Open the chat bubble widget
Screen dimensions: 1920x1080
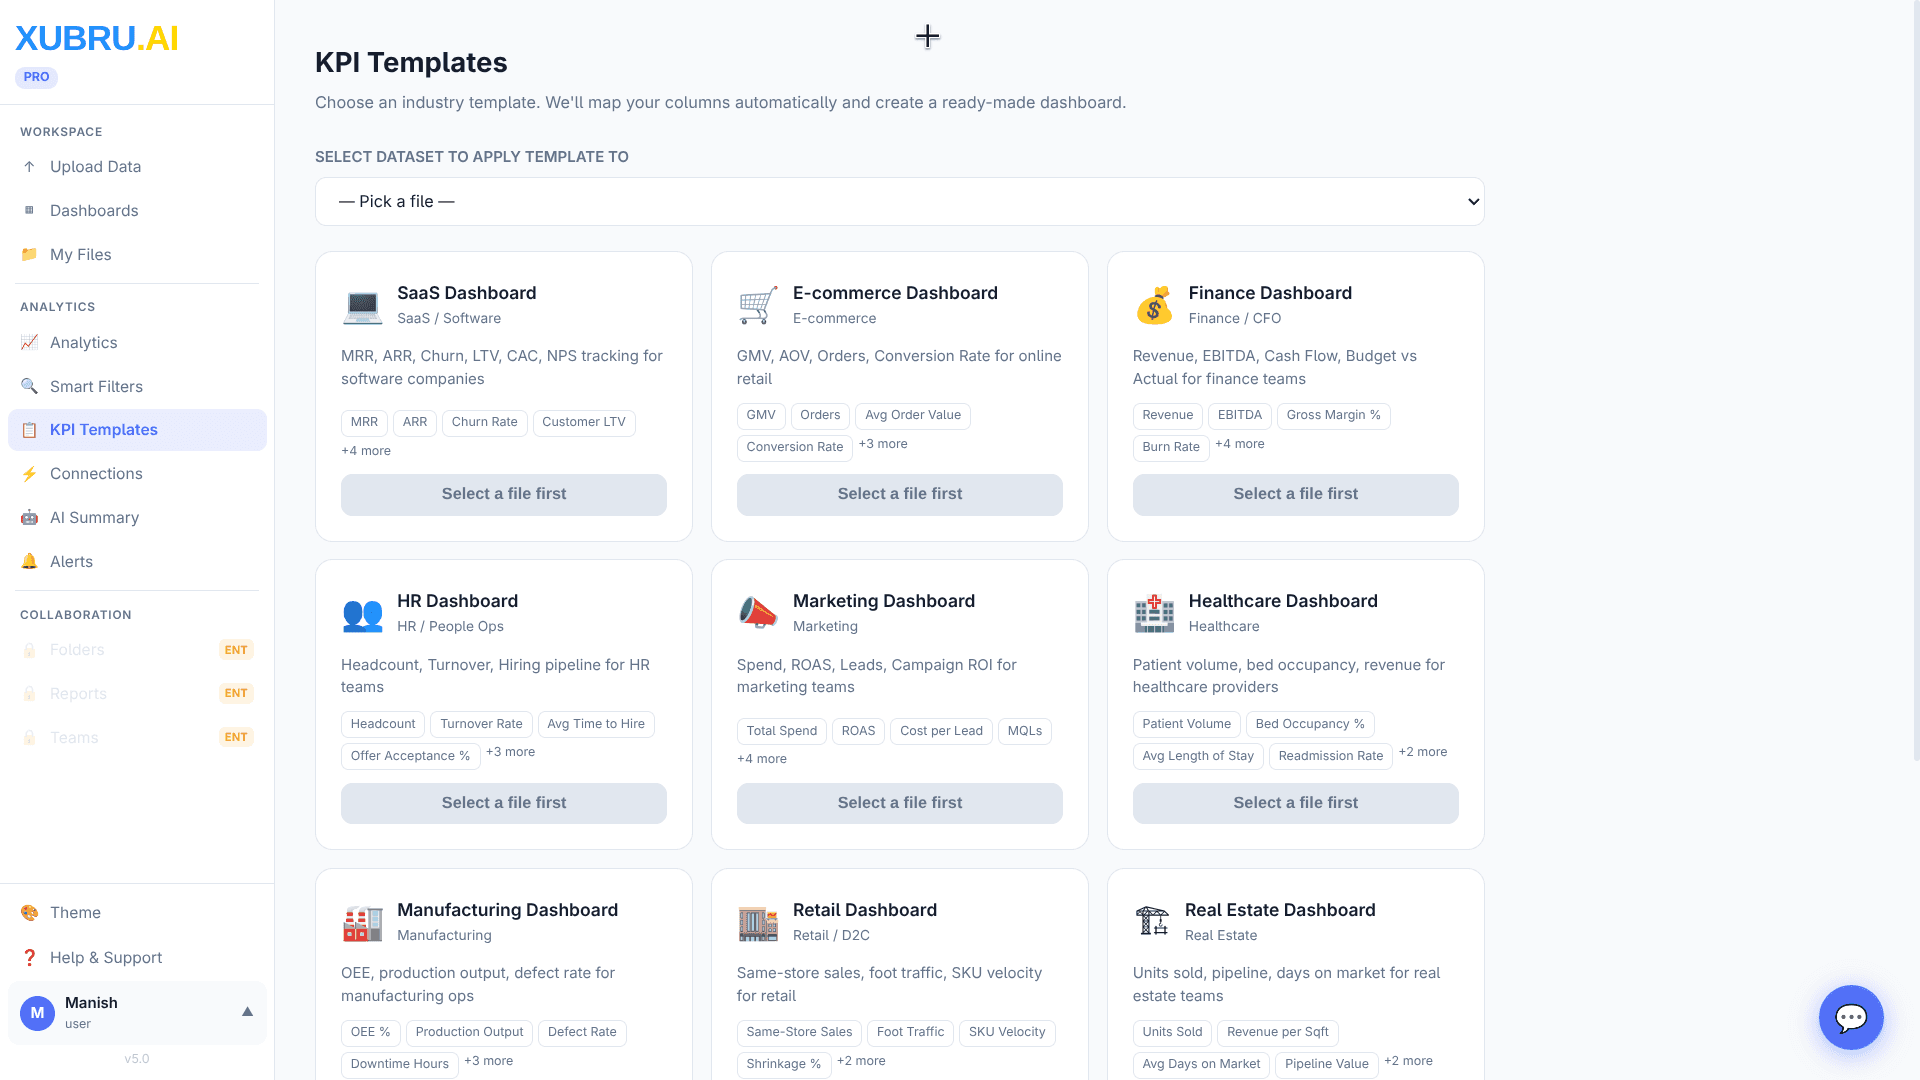click(1851, 1018)
